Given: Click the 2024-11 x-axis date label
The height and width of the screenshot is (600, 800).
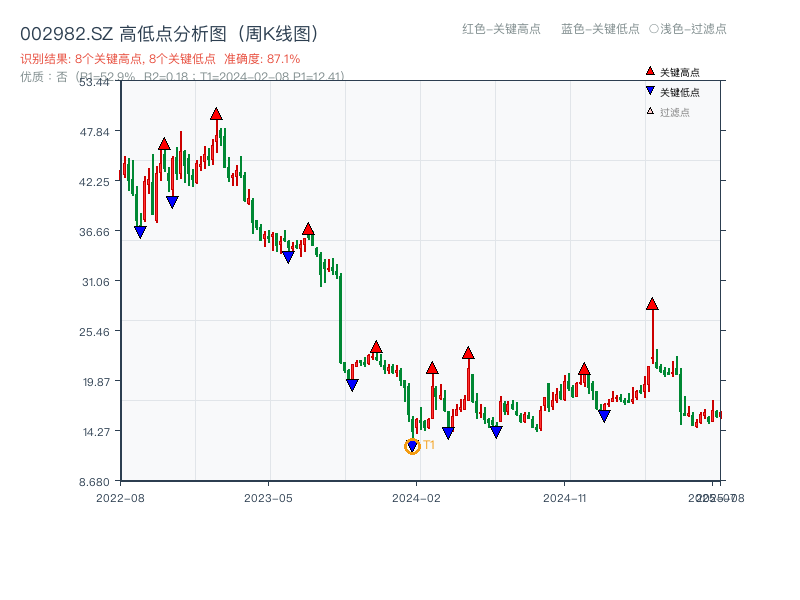Looking at the screenshot, I should coord(564,498).
